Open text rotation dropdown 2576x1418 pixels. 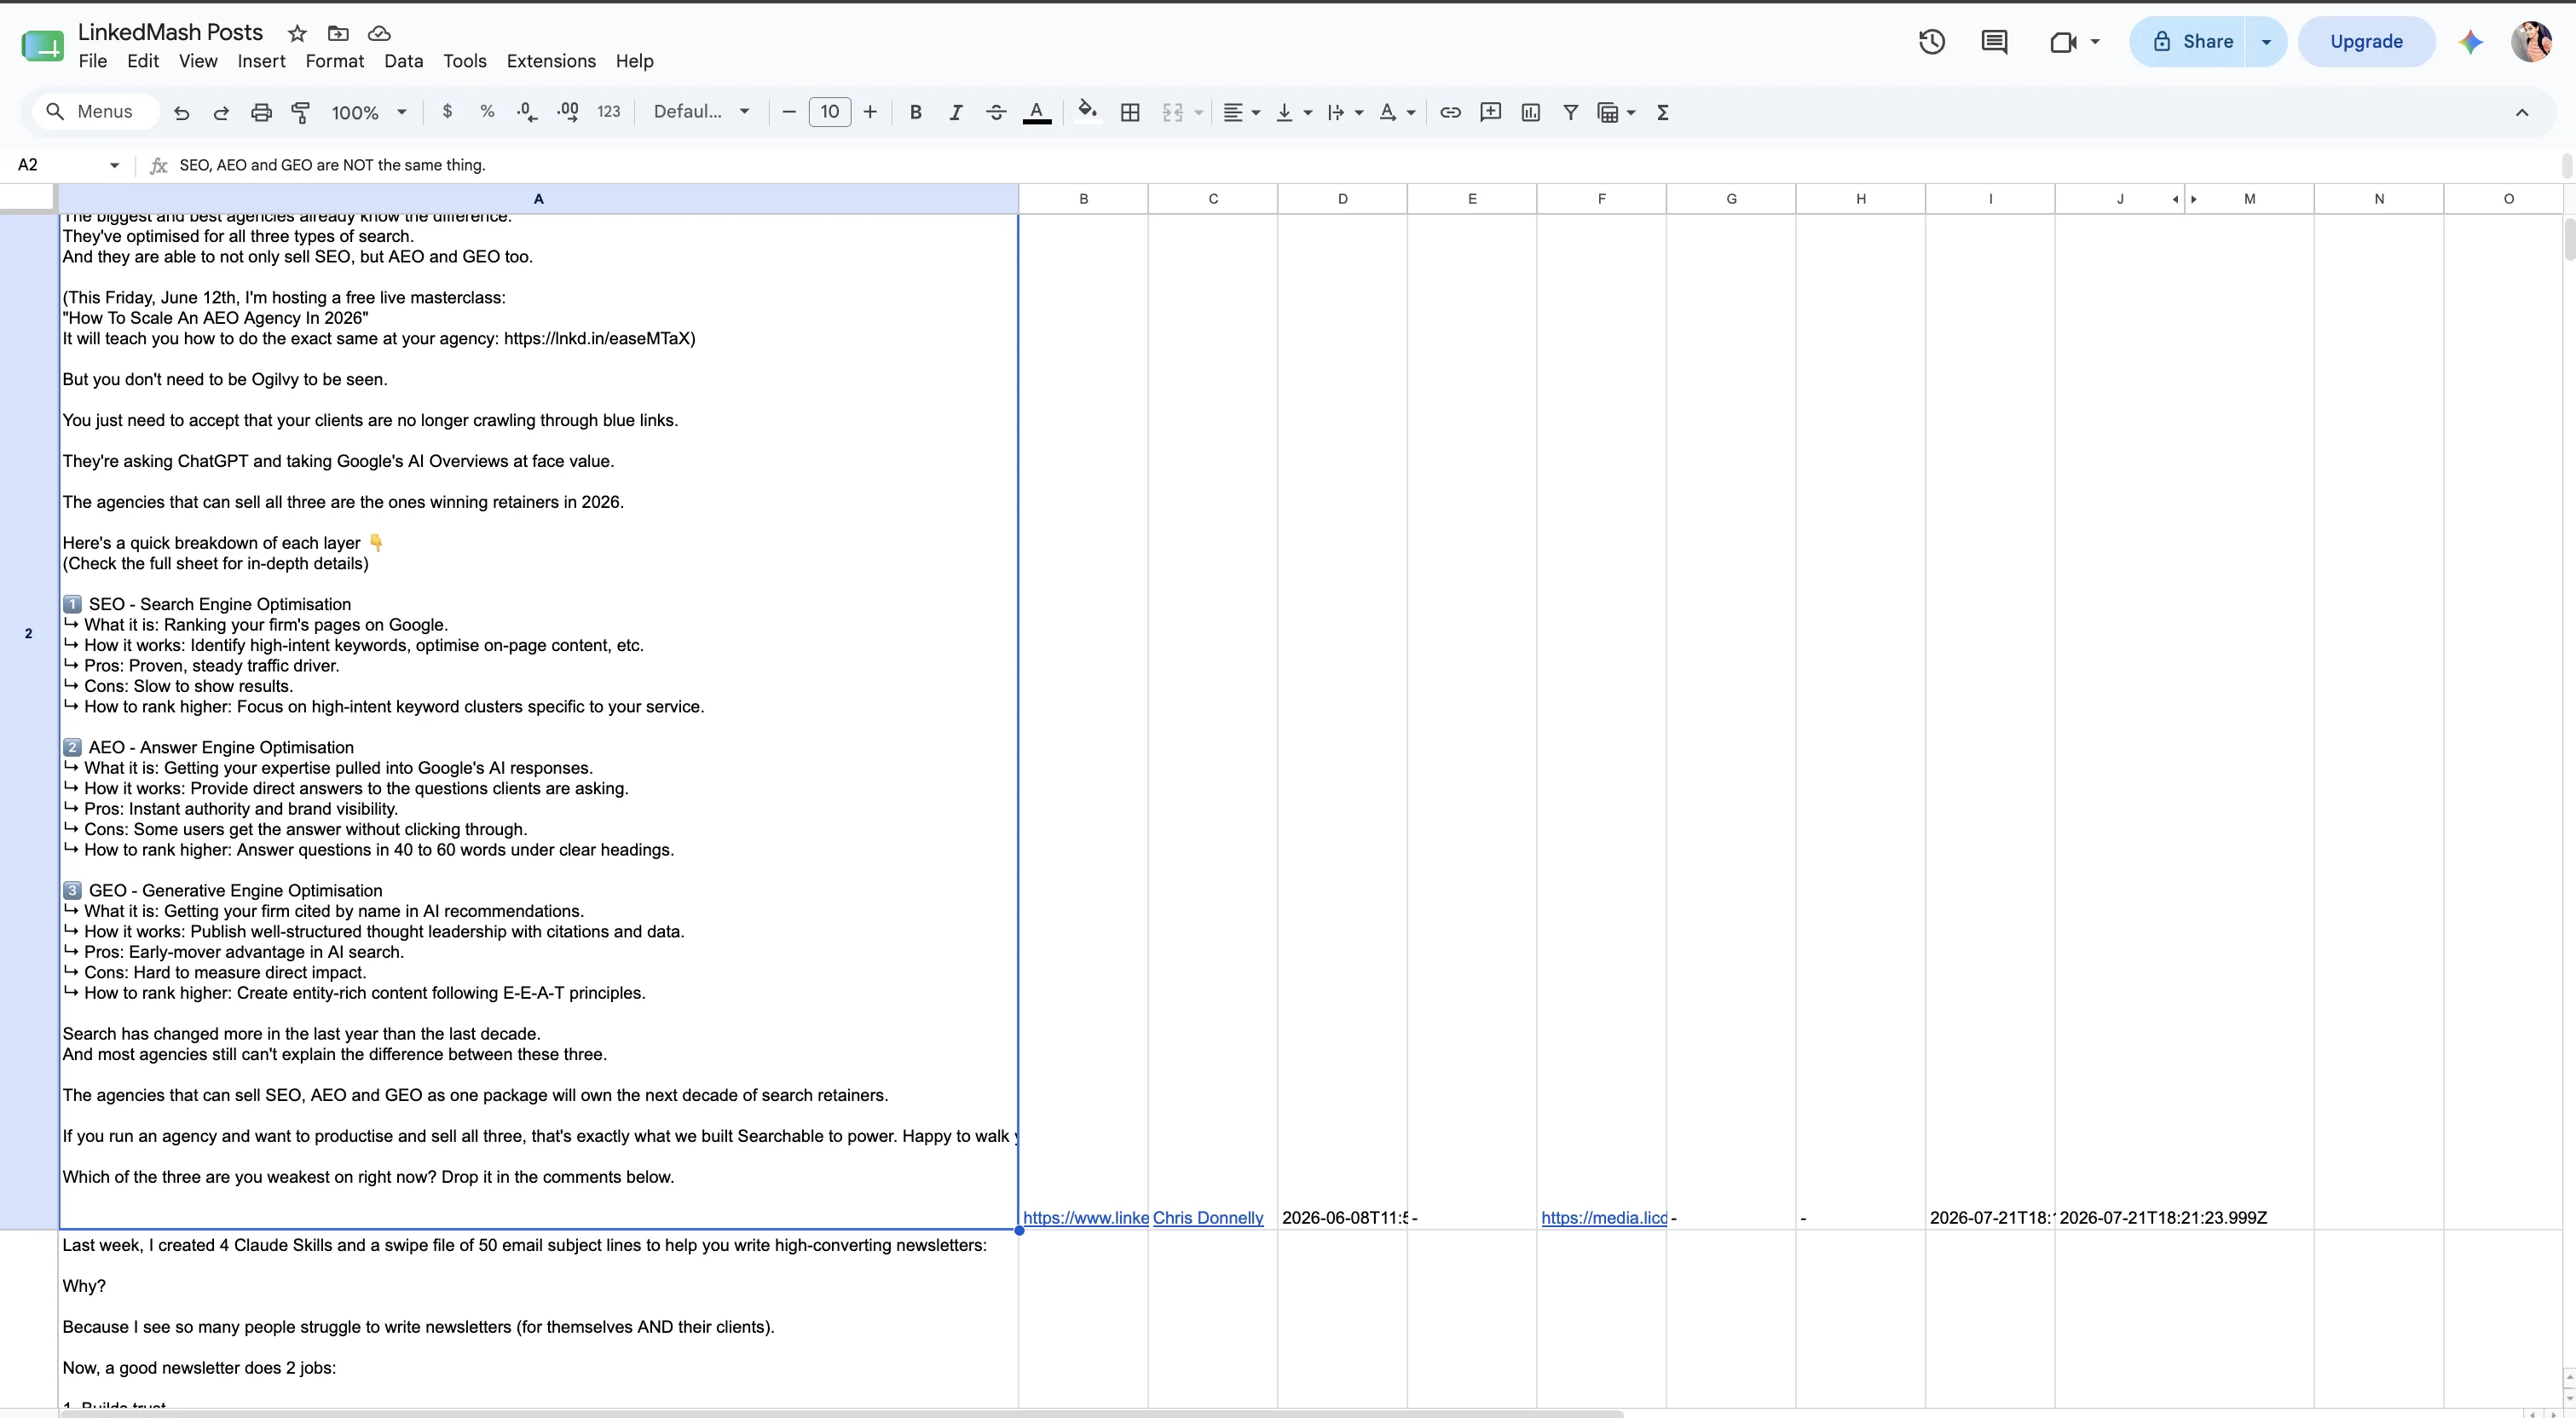pos(1397,112)
